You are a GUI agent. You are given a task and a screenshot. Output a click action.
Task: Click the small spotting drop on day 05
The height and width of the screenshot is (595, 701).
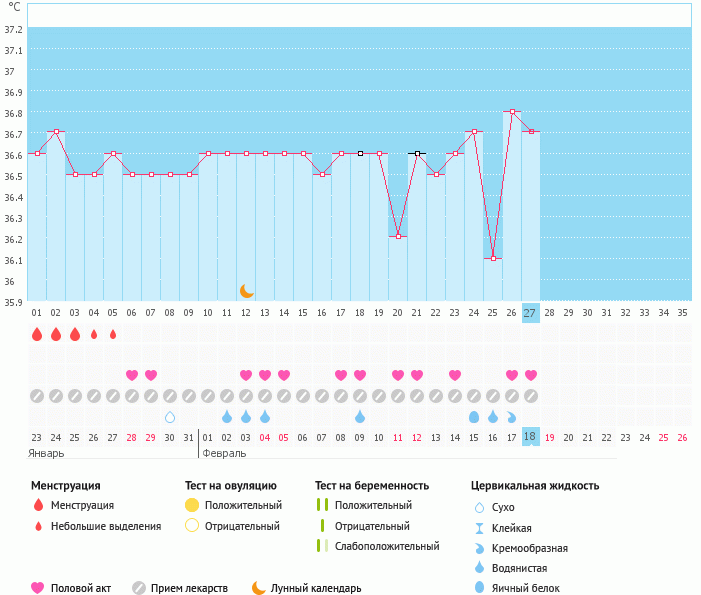(113, 334)
